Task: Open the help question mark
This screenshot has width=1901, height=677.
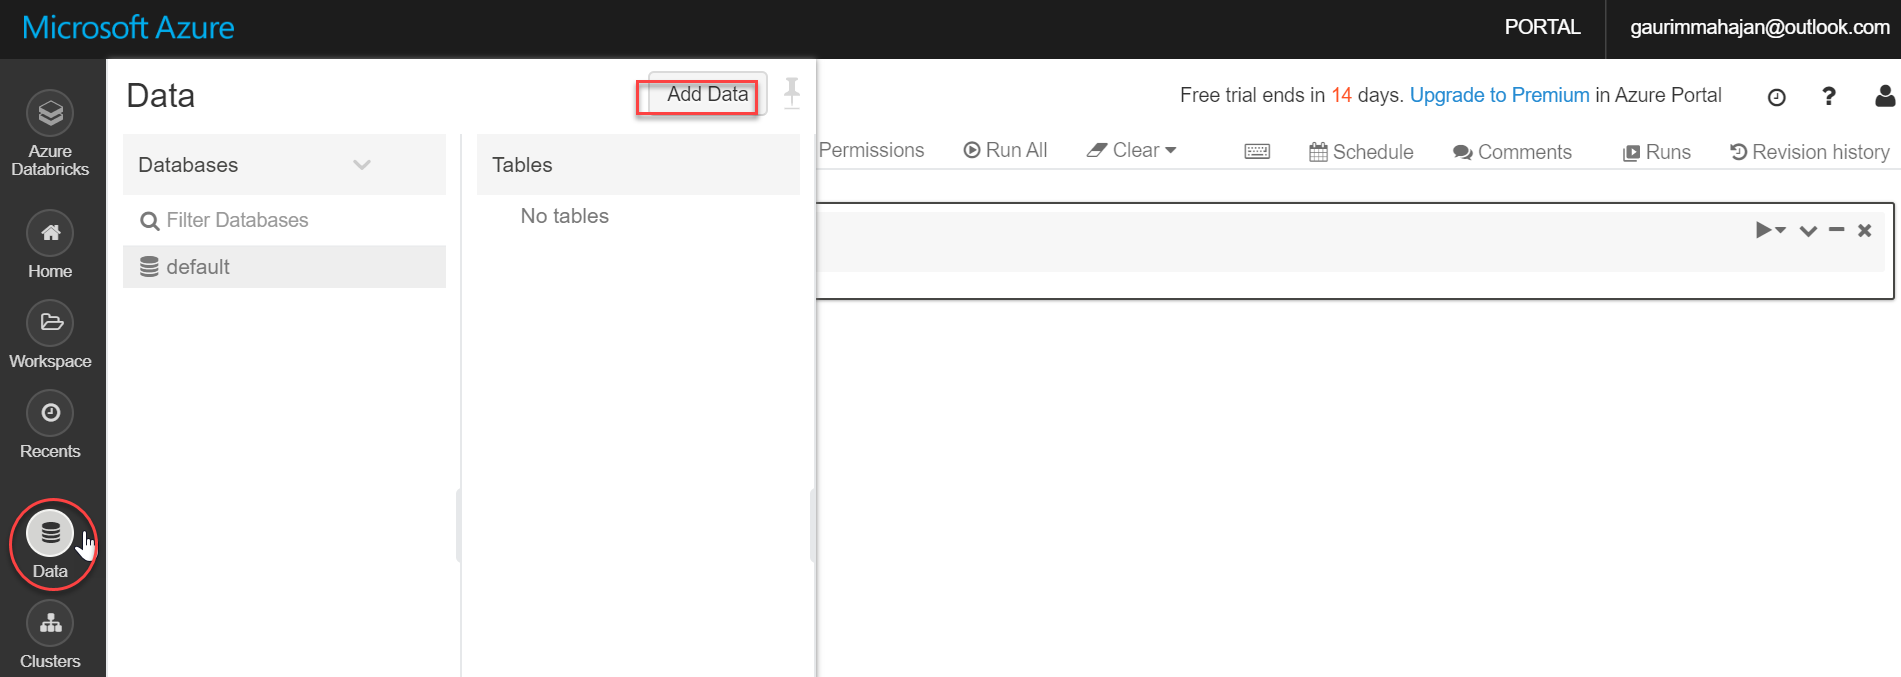Action: 1829,96
